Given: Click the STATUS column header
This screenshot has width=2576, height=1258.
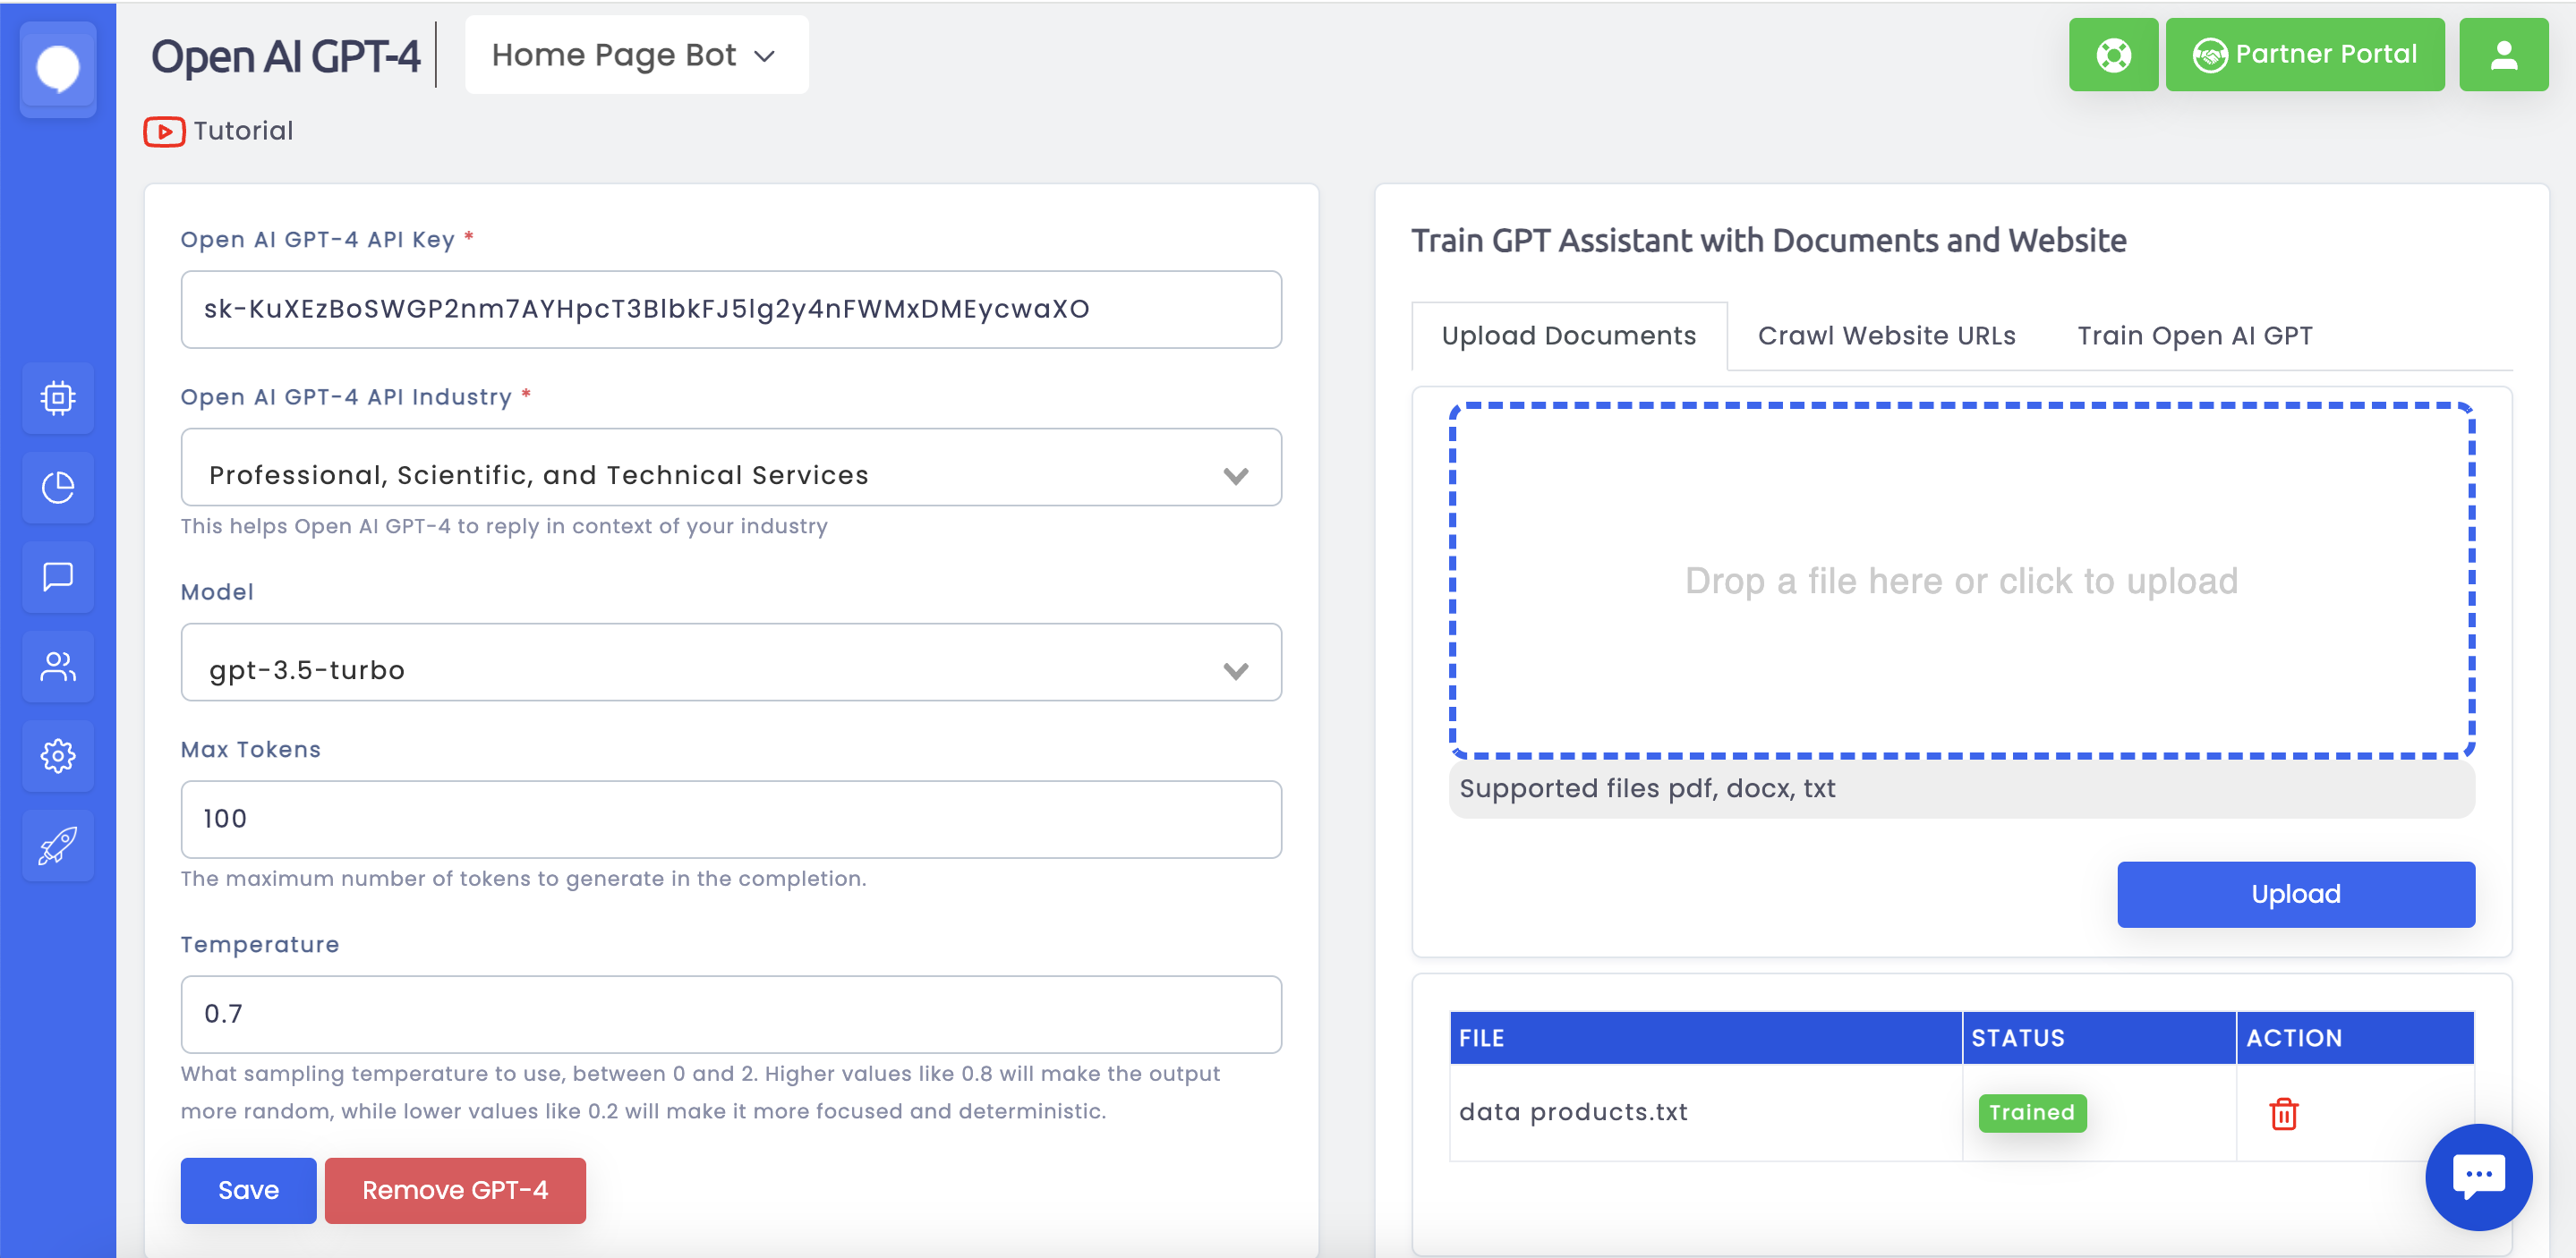Looking at the screenshot, I should (x=2098, y=1038).
